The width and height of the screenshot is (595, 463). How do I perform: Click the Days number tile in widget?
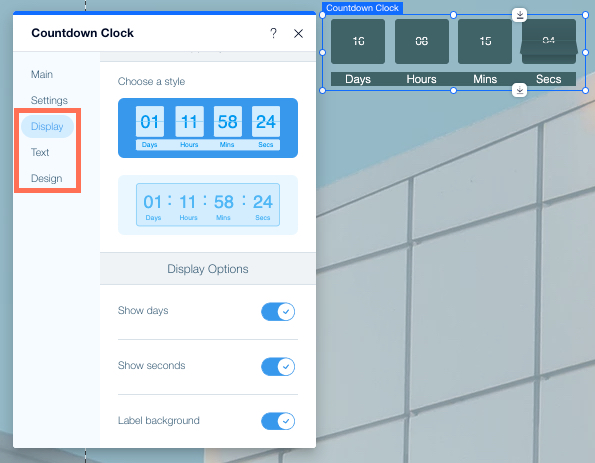pyautogui.click(x=358, y=41)
